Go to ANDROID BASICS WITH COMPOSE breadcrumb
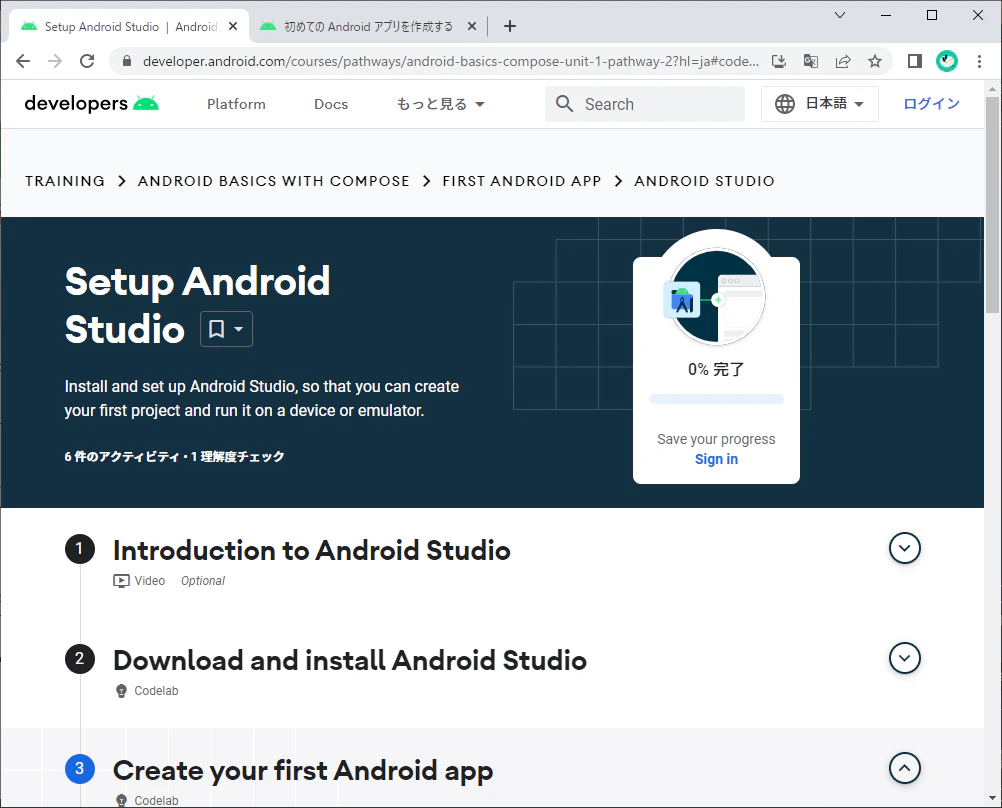This screenshot has height=808, width=1002. [x=274, y=181]
